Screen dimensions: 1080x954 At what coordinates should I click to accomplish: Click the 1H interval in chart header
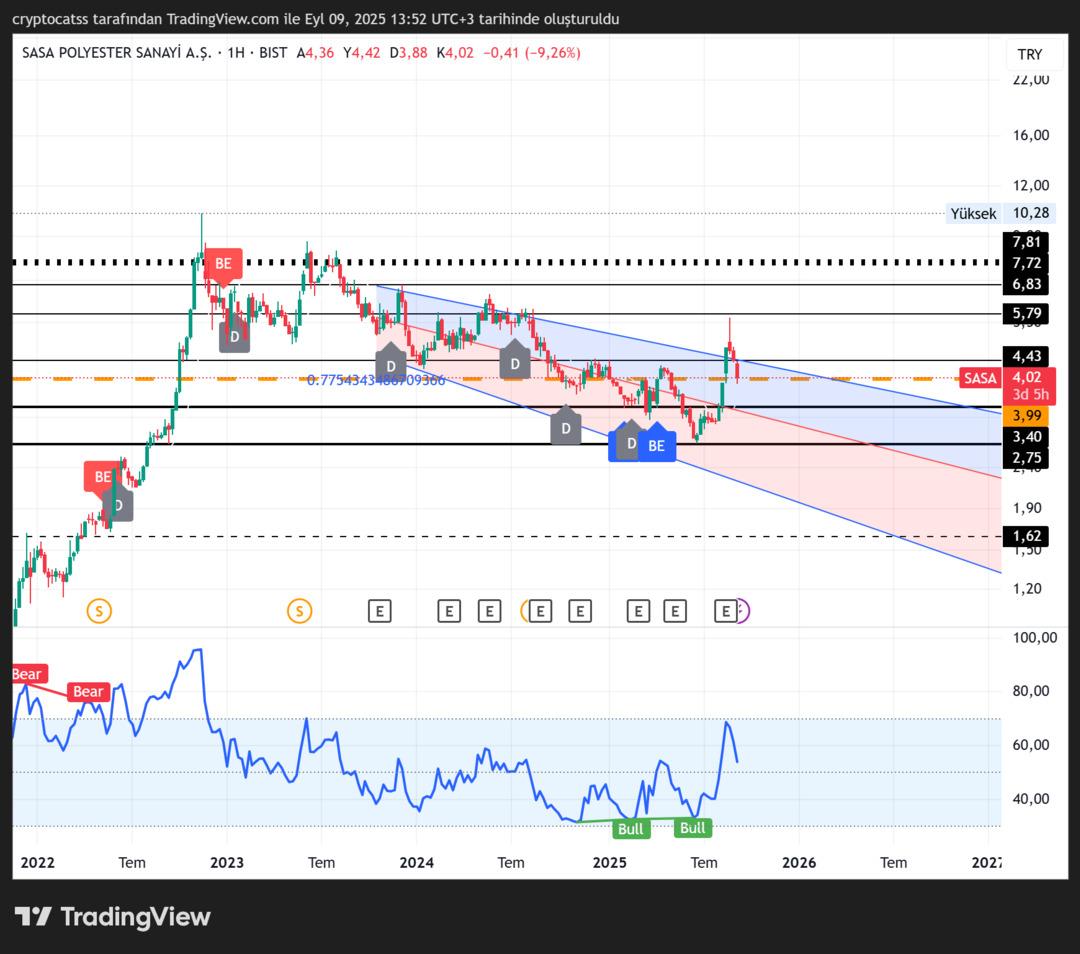click(236, 53)
